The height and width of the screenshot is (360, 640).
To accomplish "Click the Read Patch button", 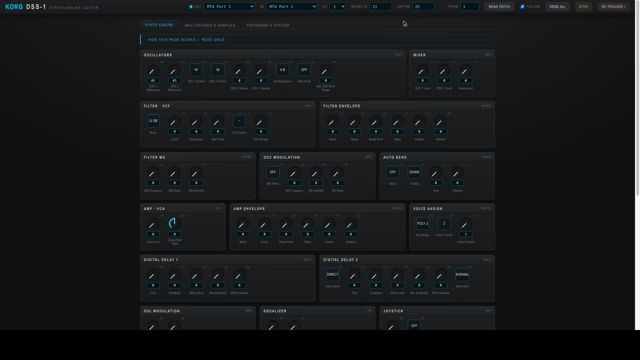I will [499, 7].
